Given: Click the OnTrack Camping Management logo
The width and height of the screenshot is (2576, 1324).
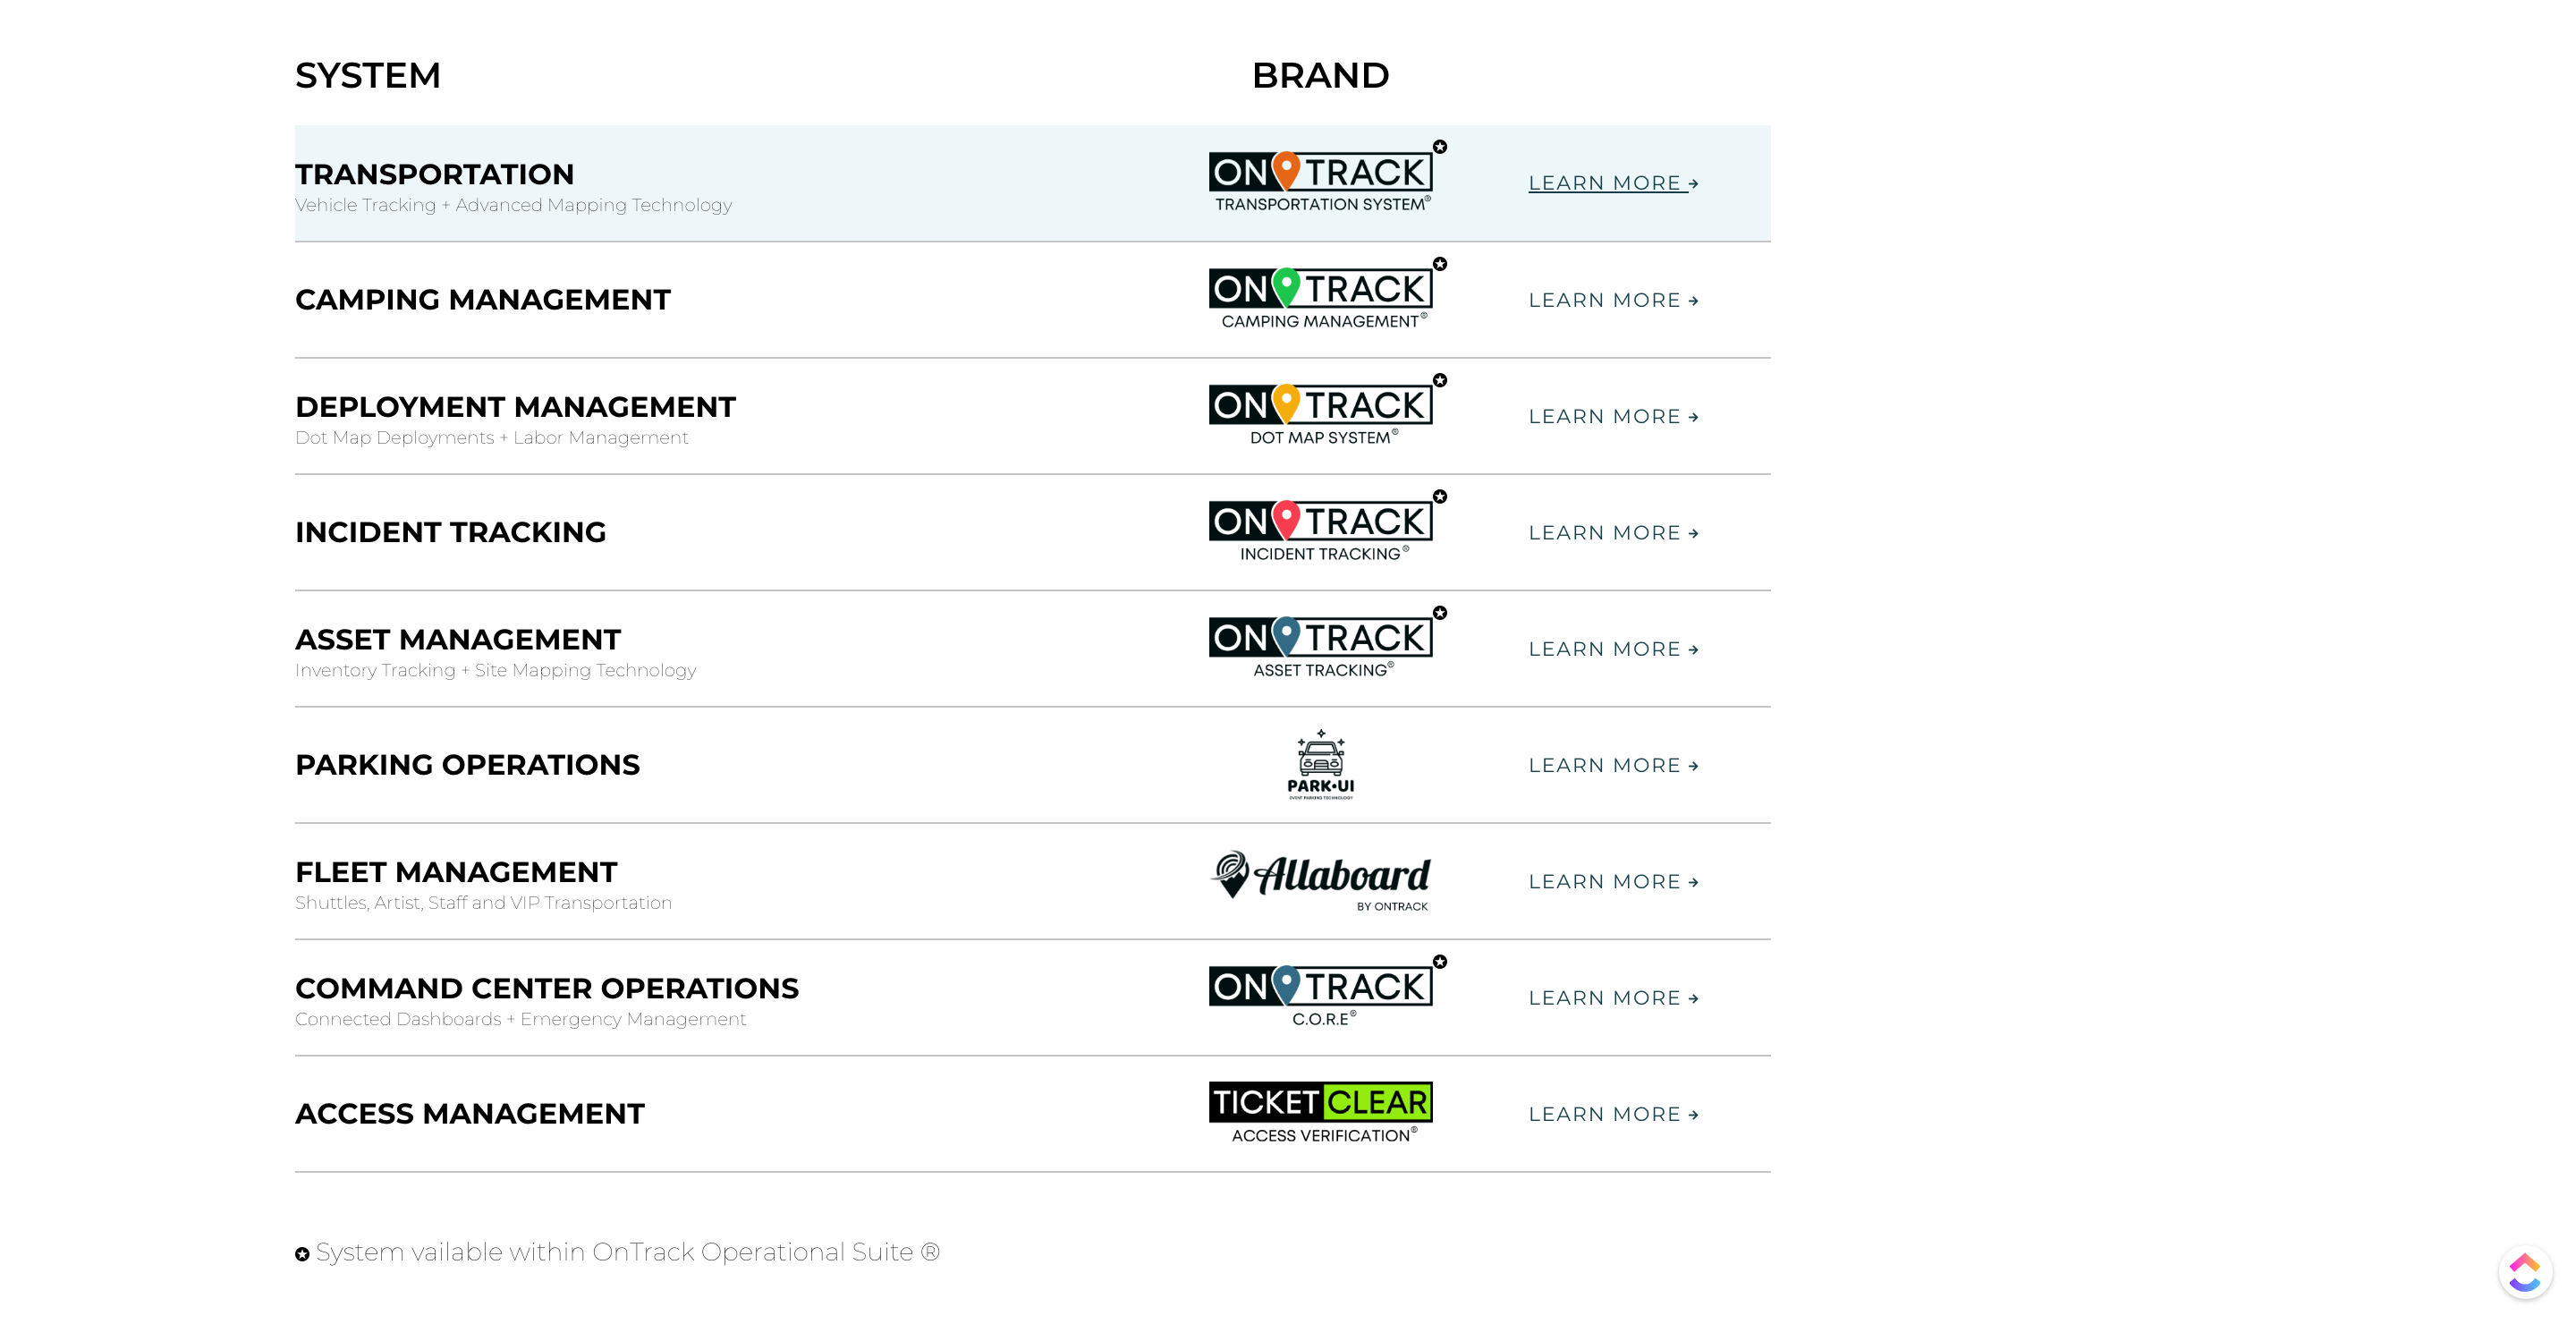Looking at the screenshot, I should pyautogui.click(x=1327, y=294).
